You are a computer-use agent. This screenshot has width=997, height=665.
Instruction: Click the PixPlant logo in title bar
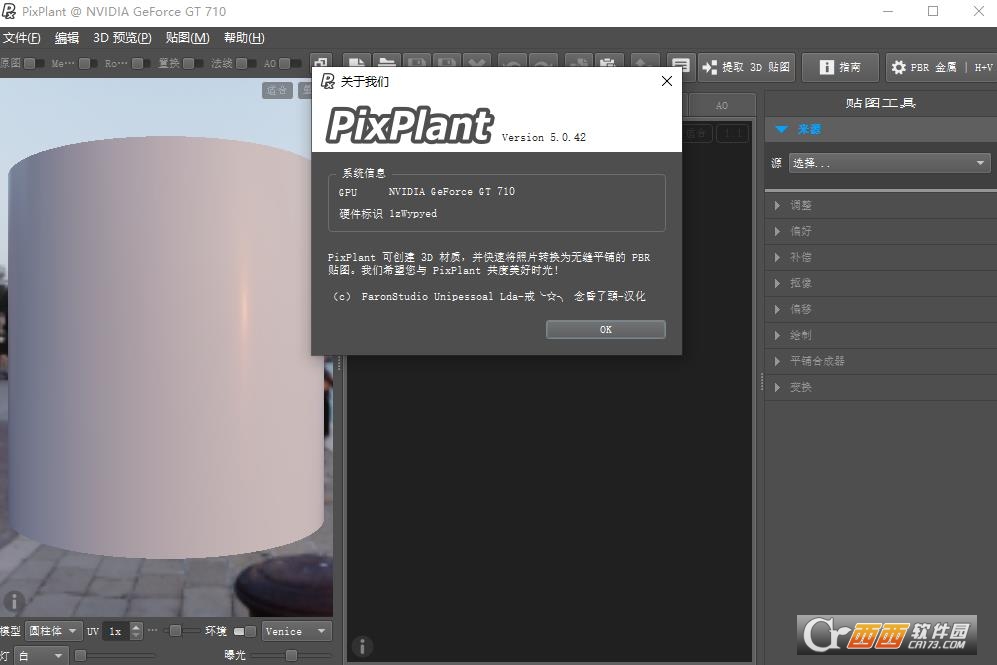[x=9, y=11]
